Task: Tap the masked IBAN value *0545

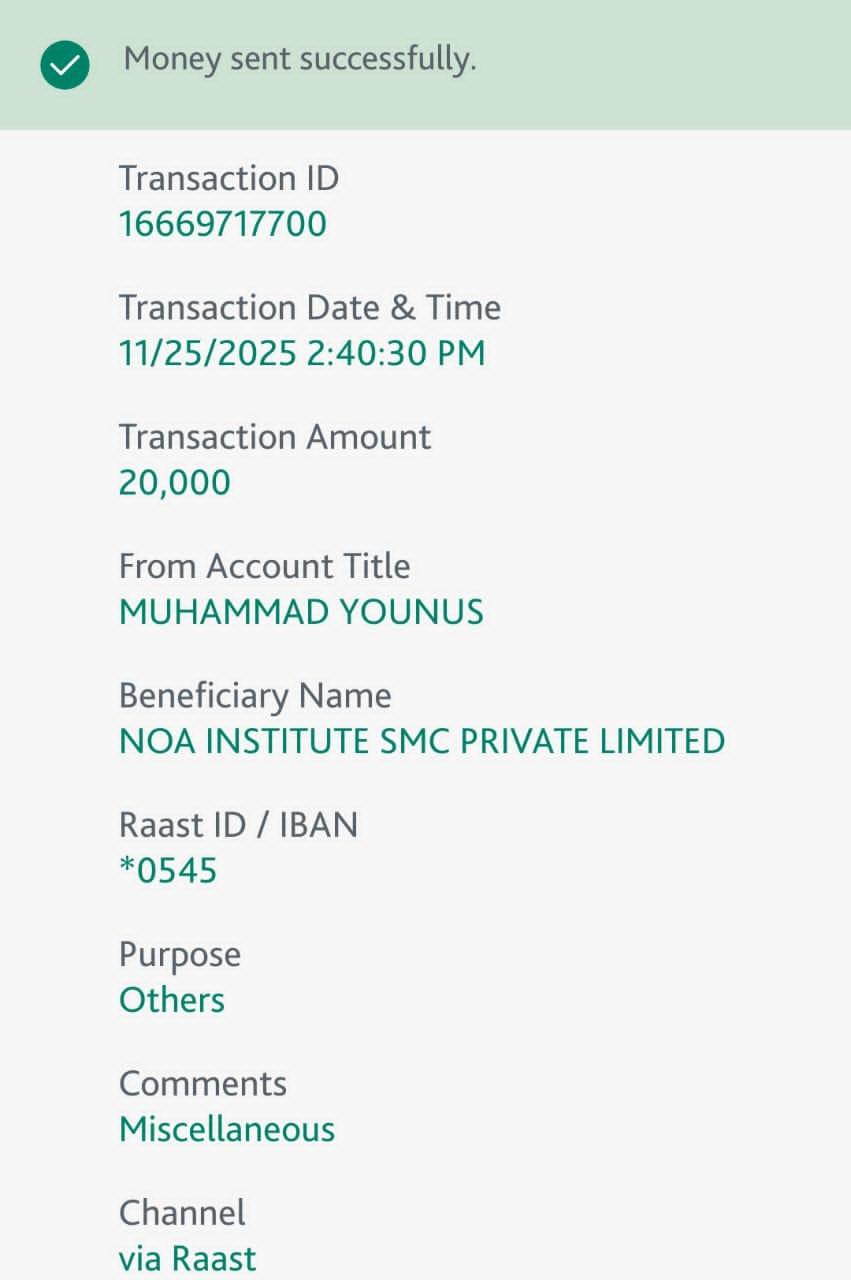Action: click(167, 871)
